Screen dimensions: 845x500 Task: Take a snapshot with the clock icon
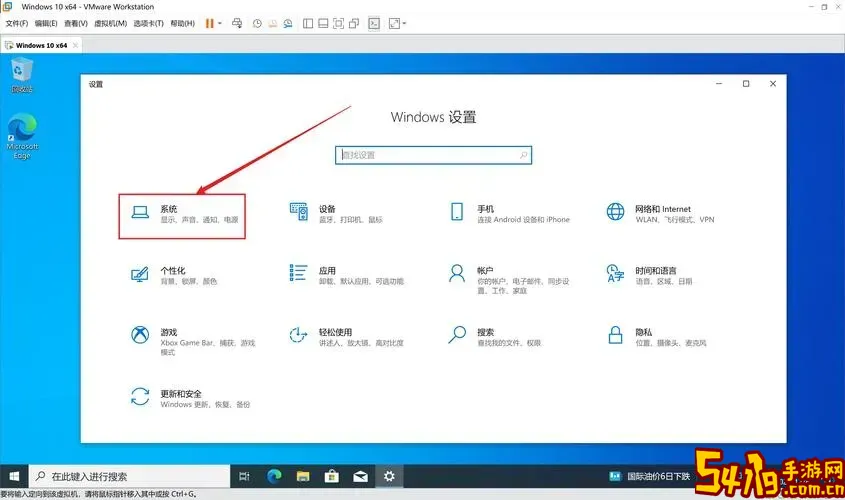[x=257, y=24]
